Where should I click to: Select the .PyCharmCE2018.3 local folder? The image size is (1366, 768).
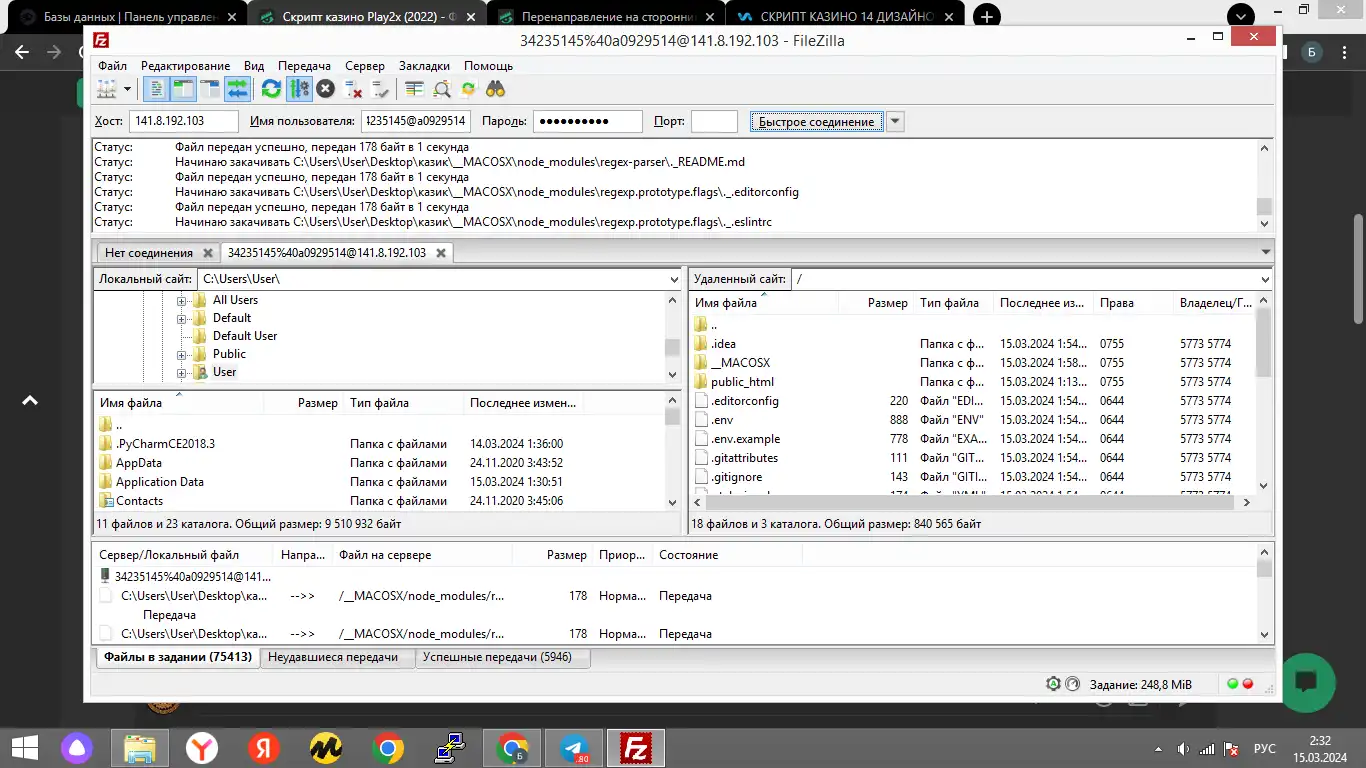165,444
